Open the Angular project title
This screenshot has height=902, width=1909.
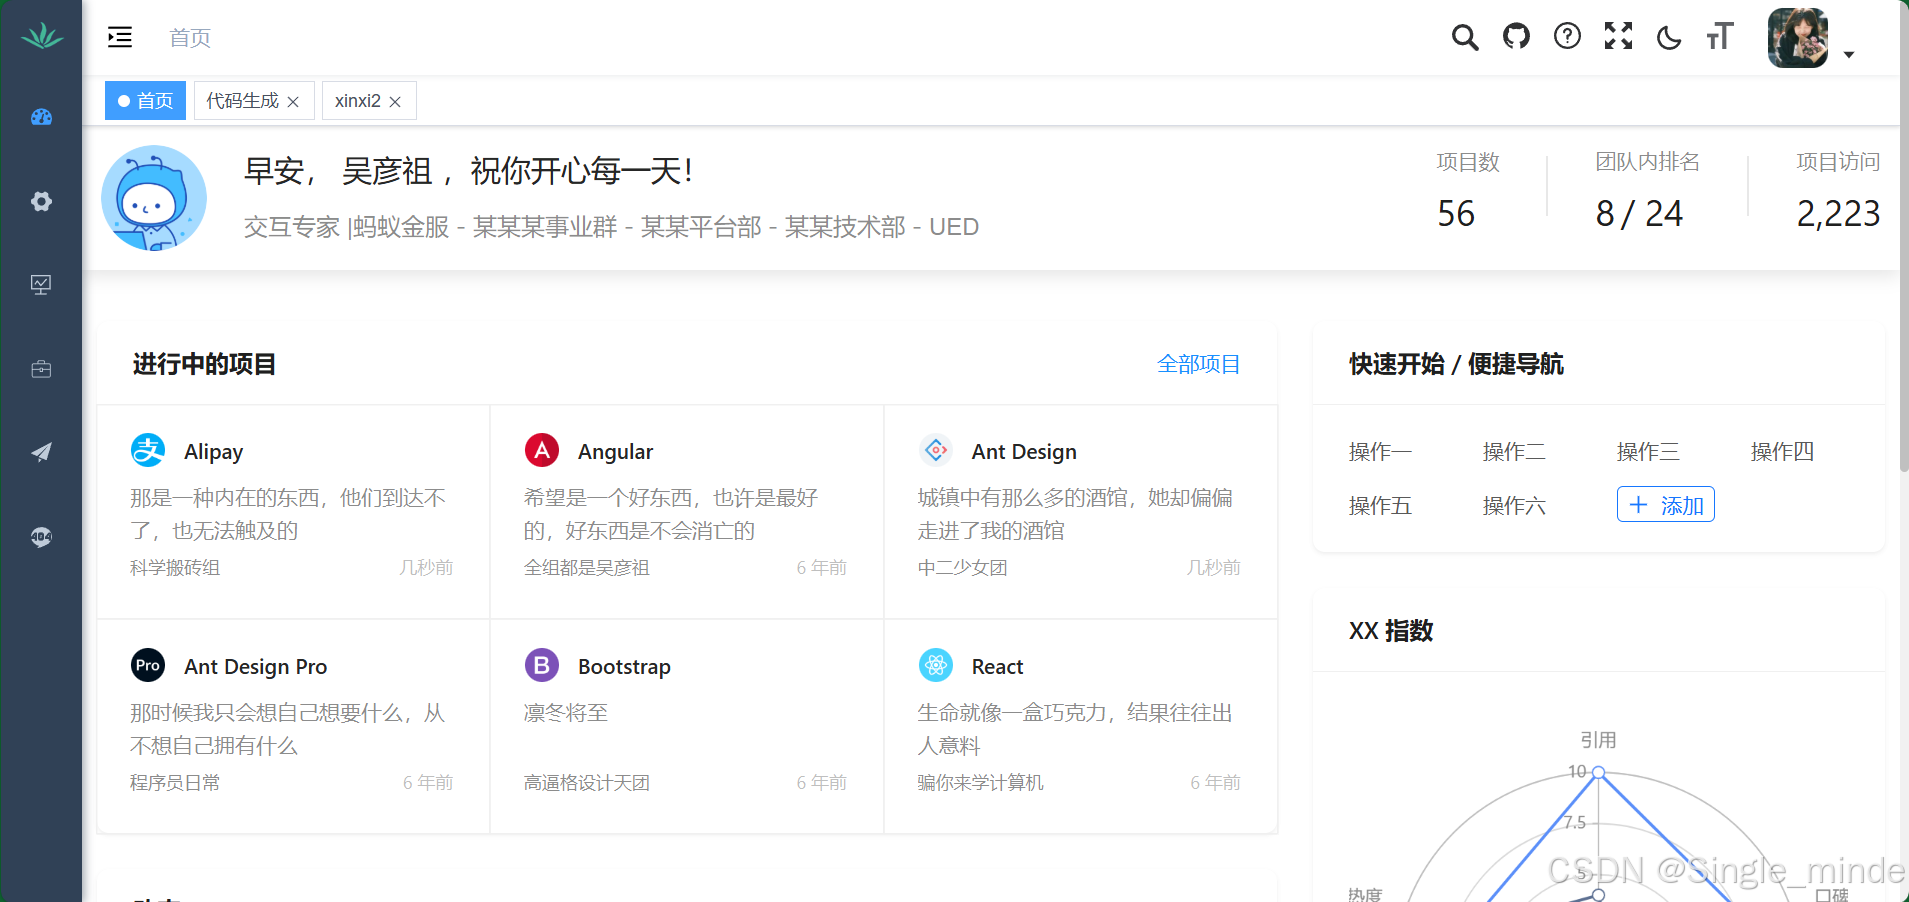tap(615, 452)
